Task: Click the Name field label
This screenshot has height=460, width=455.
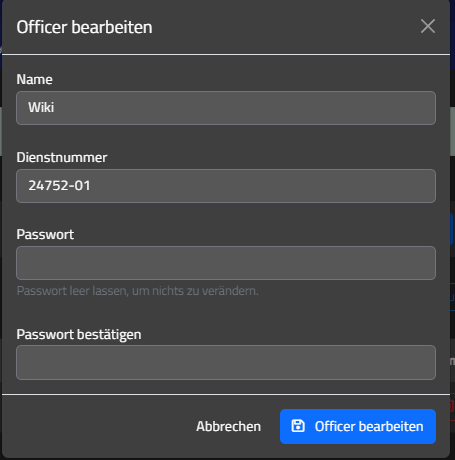Action: (34, 80)
